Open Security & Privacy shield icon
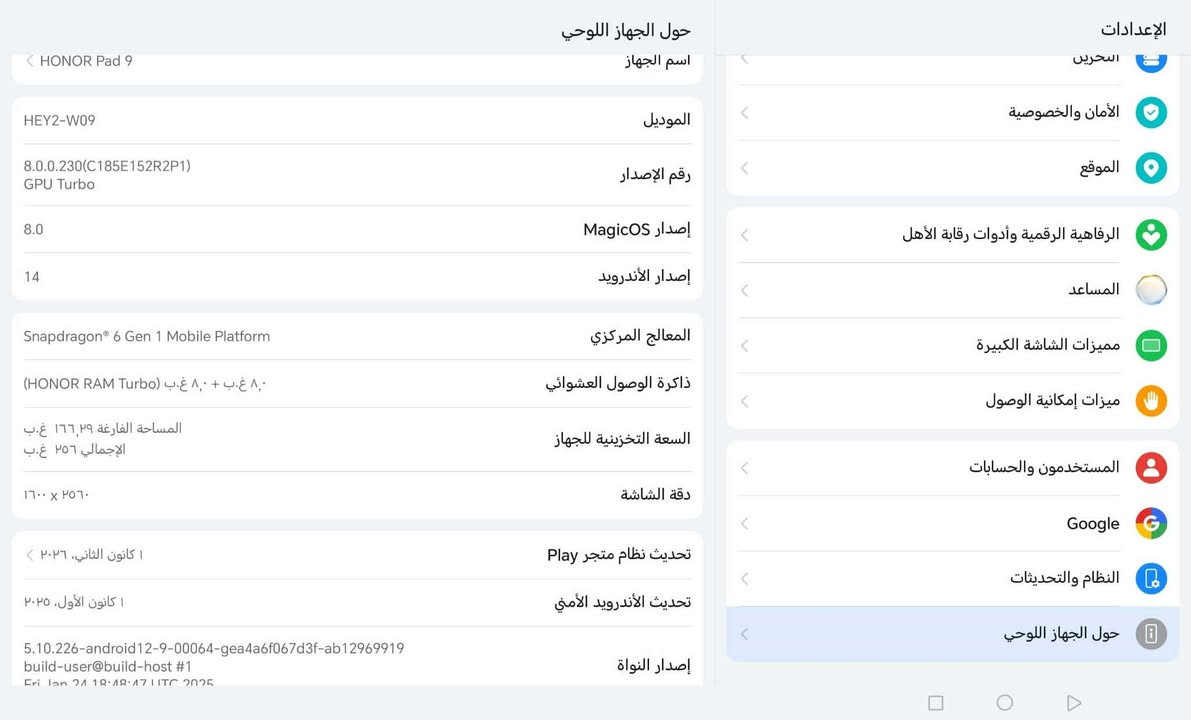The image size is (1191, 720). [1151, 112]
